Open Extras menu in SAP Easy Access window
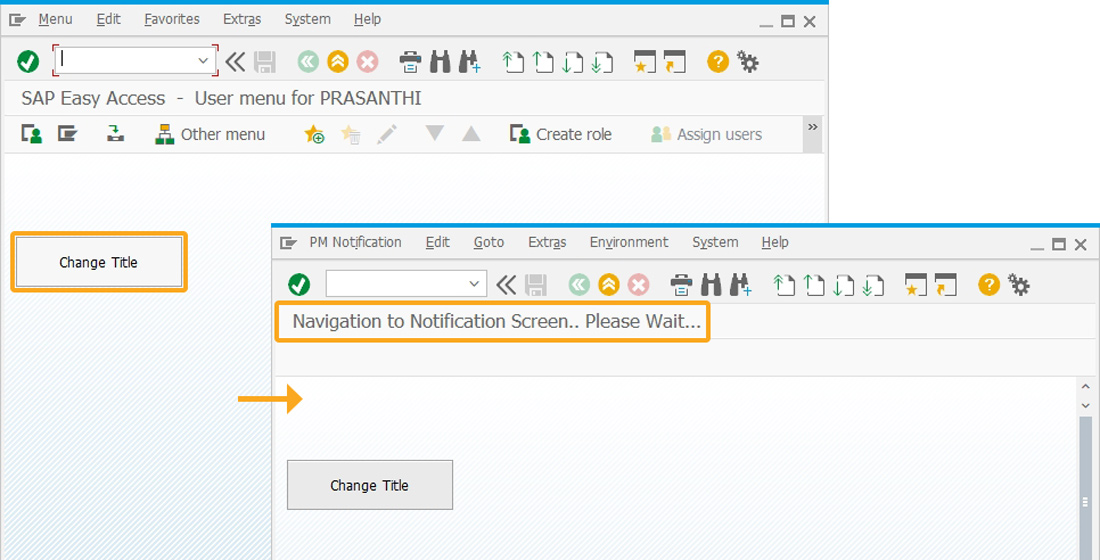 242,20
